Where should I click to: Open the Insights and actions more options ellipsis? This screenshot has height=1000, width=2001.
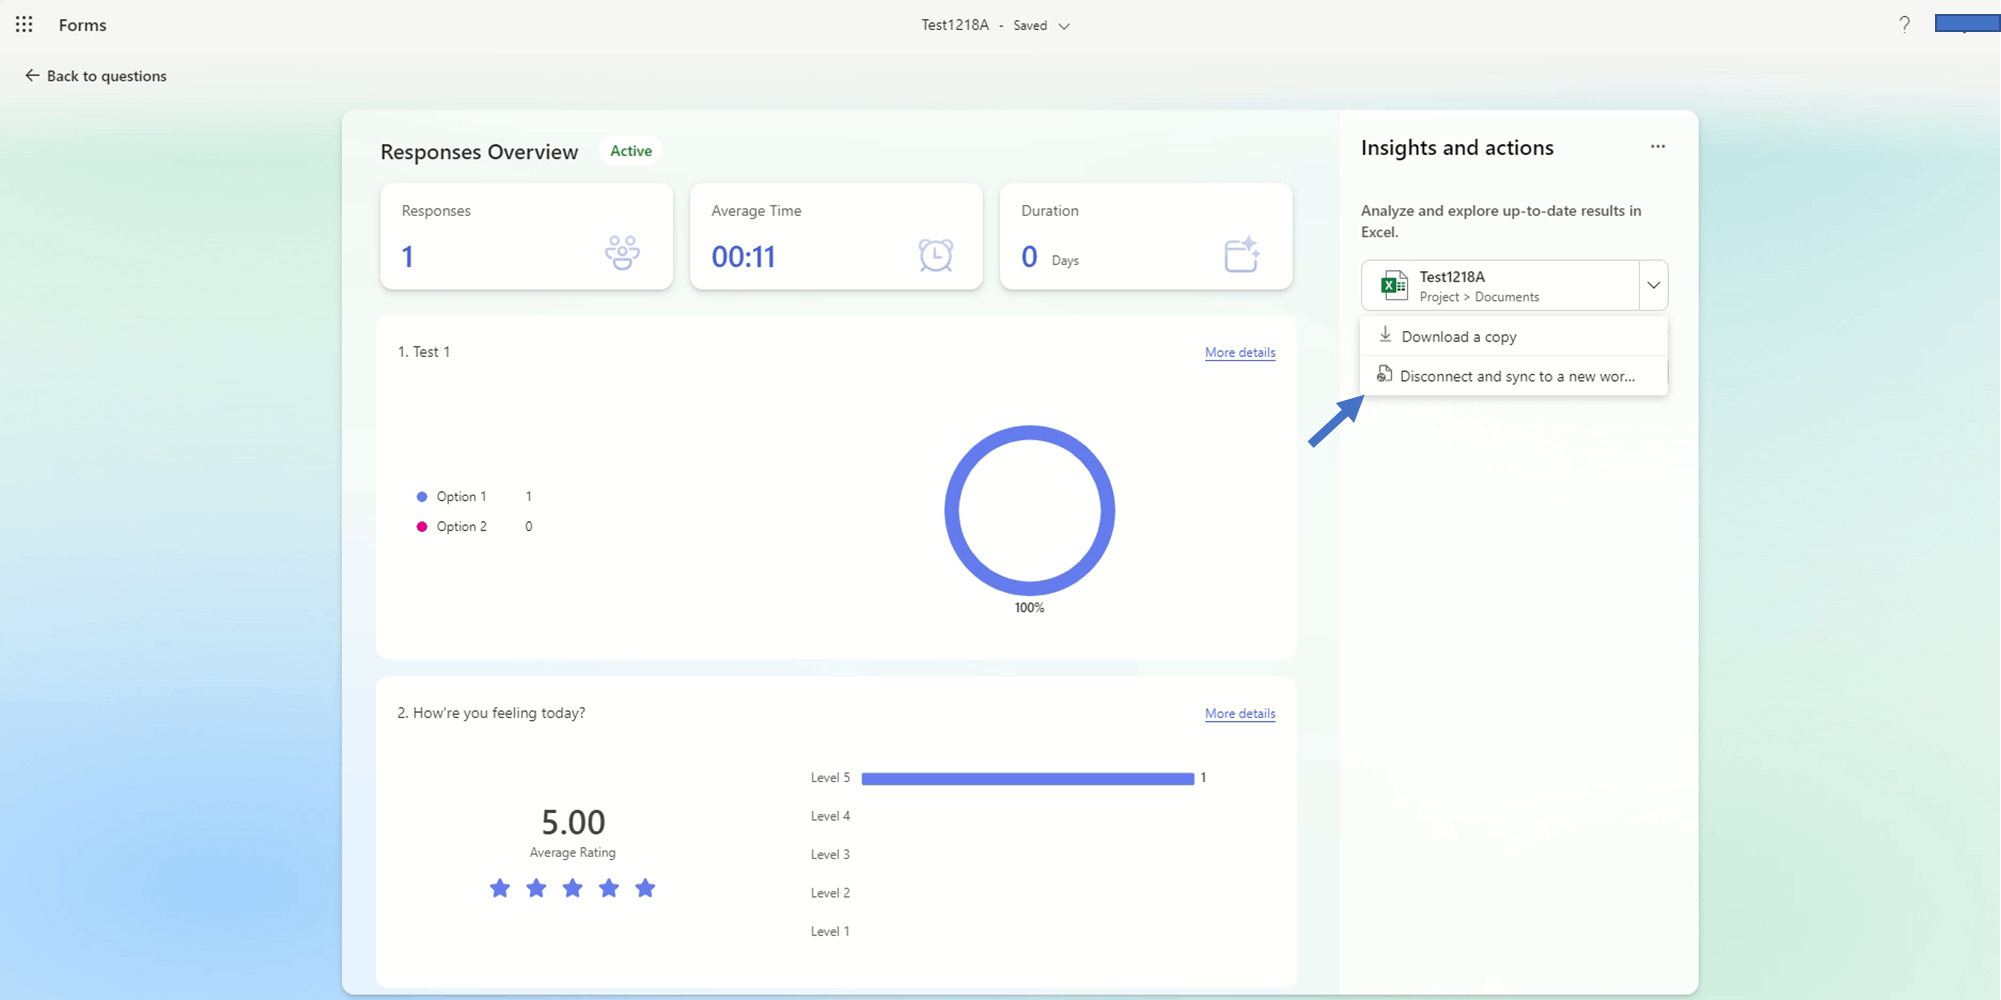[1658, 147]
